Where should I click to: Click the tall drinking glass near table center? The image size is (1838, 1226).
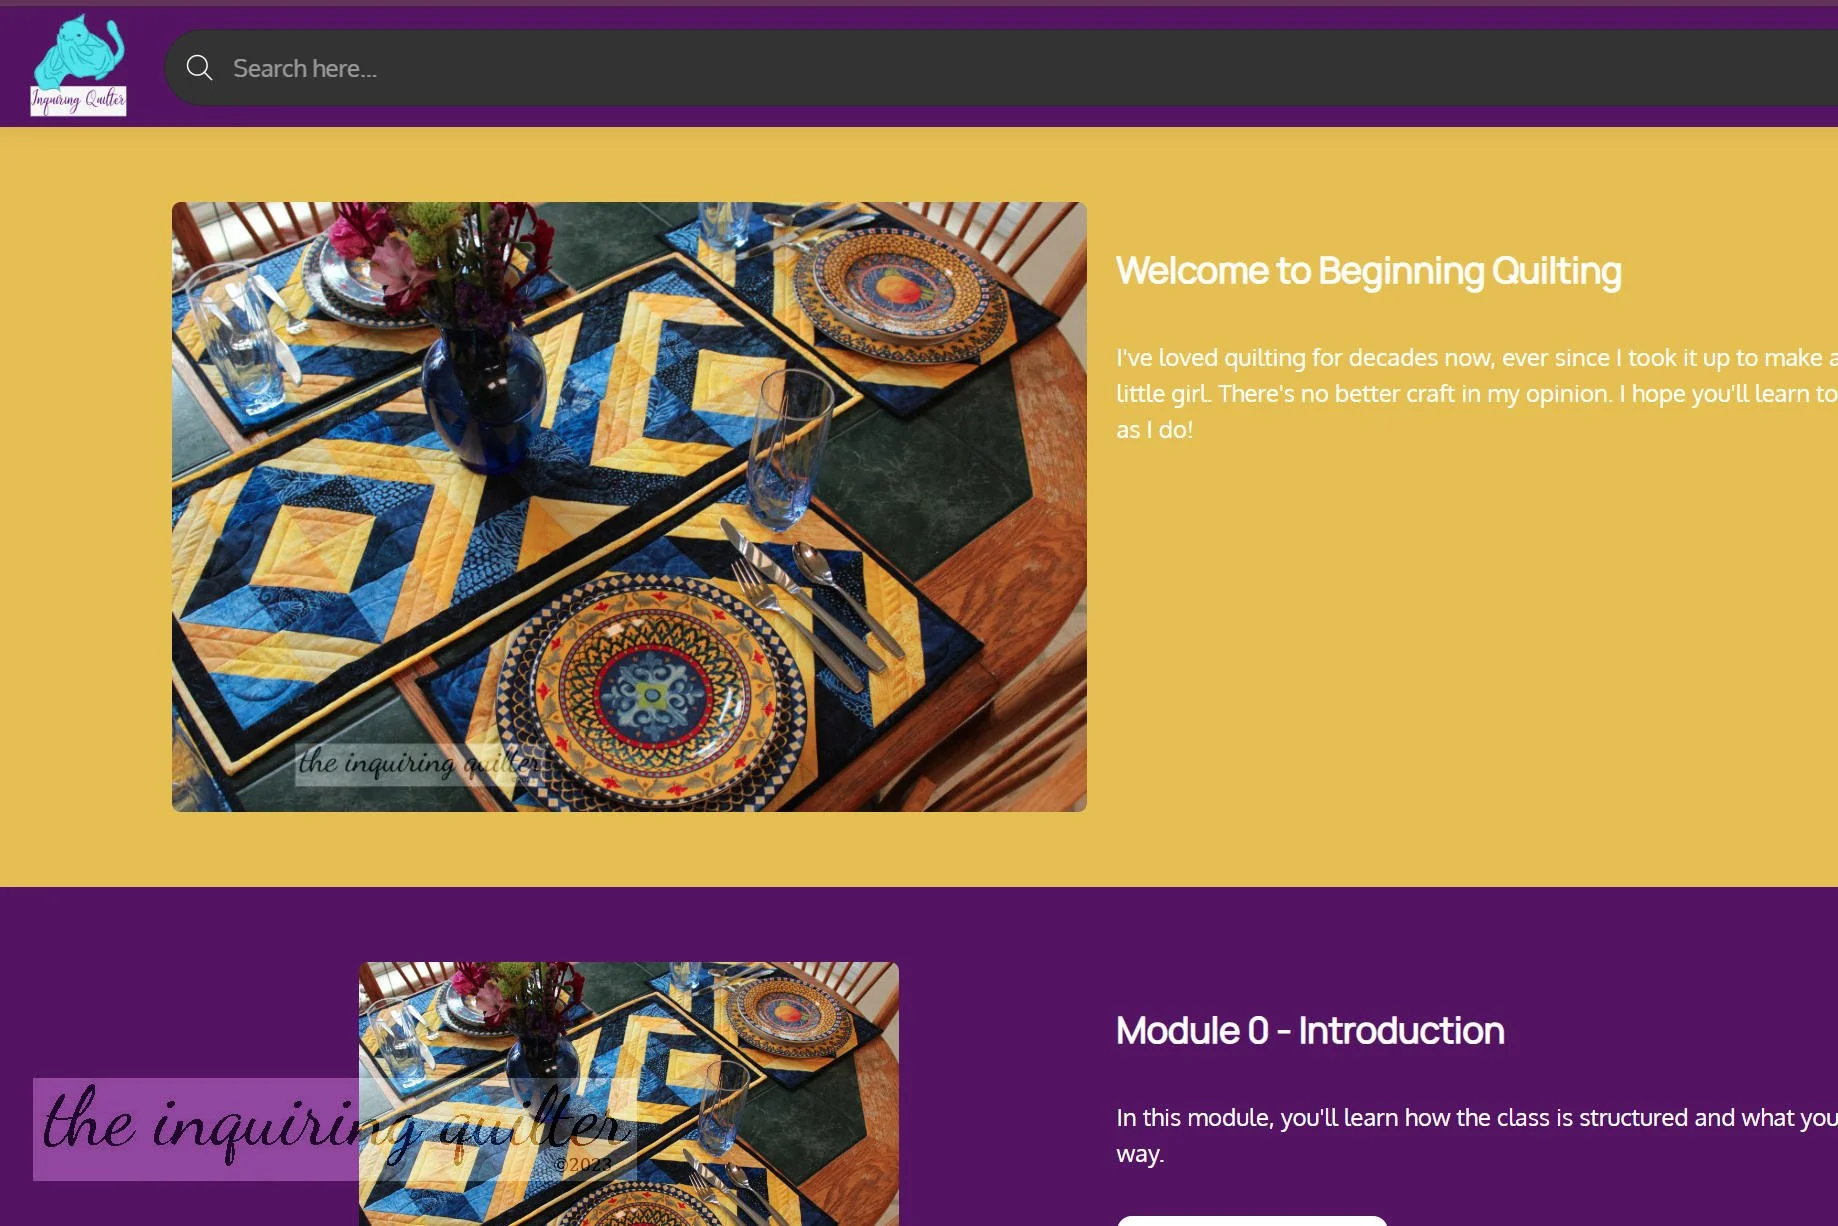(788, 448)
